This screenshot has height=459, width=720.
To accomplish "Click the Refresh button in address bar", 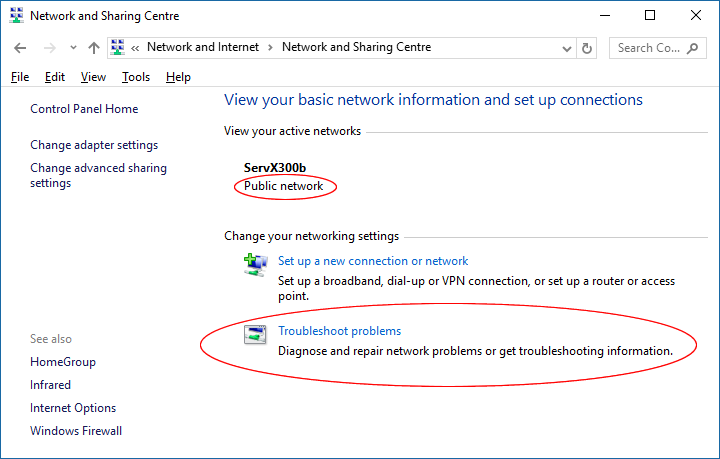I will 587,48.
